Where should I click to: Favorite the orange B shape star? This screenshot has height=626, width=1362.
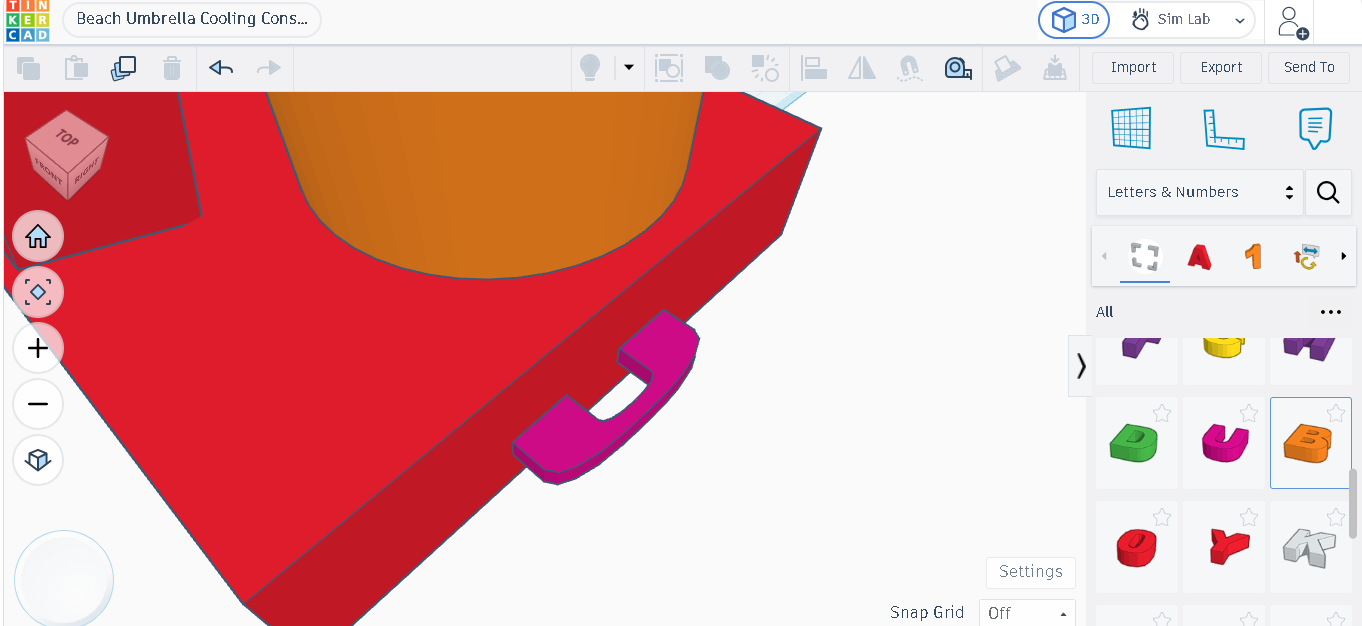click(x=1336, y=413)
